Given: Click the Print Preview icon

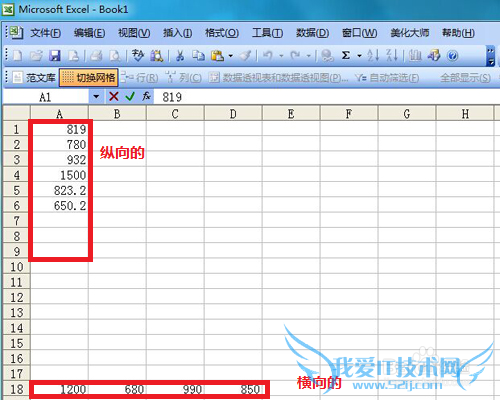Looking at the screenshot, I should (115, 55).
